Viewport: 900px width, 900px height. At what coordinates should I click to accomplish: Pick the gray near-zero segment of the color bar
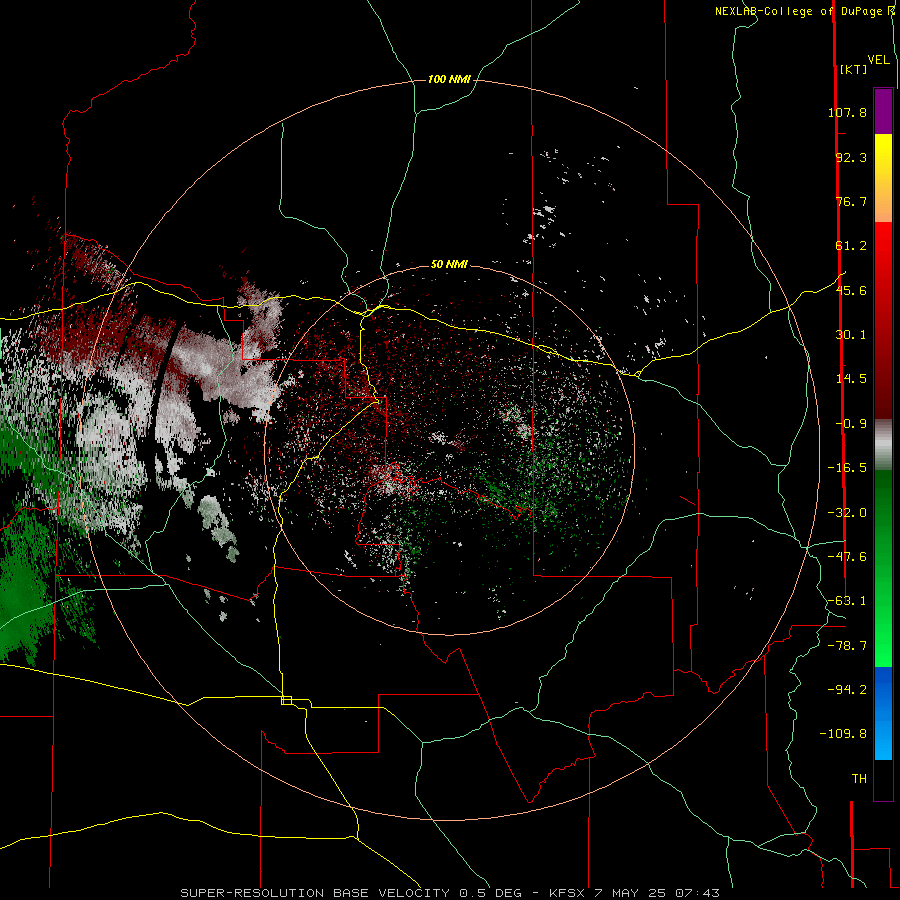[x=883, y=444]
